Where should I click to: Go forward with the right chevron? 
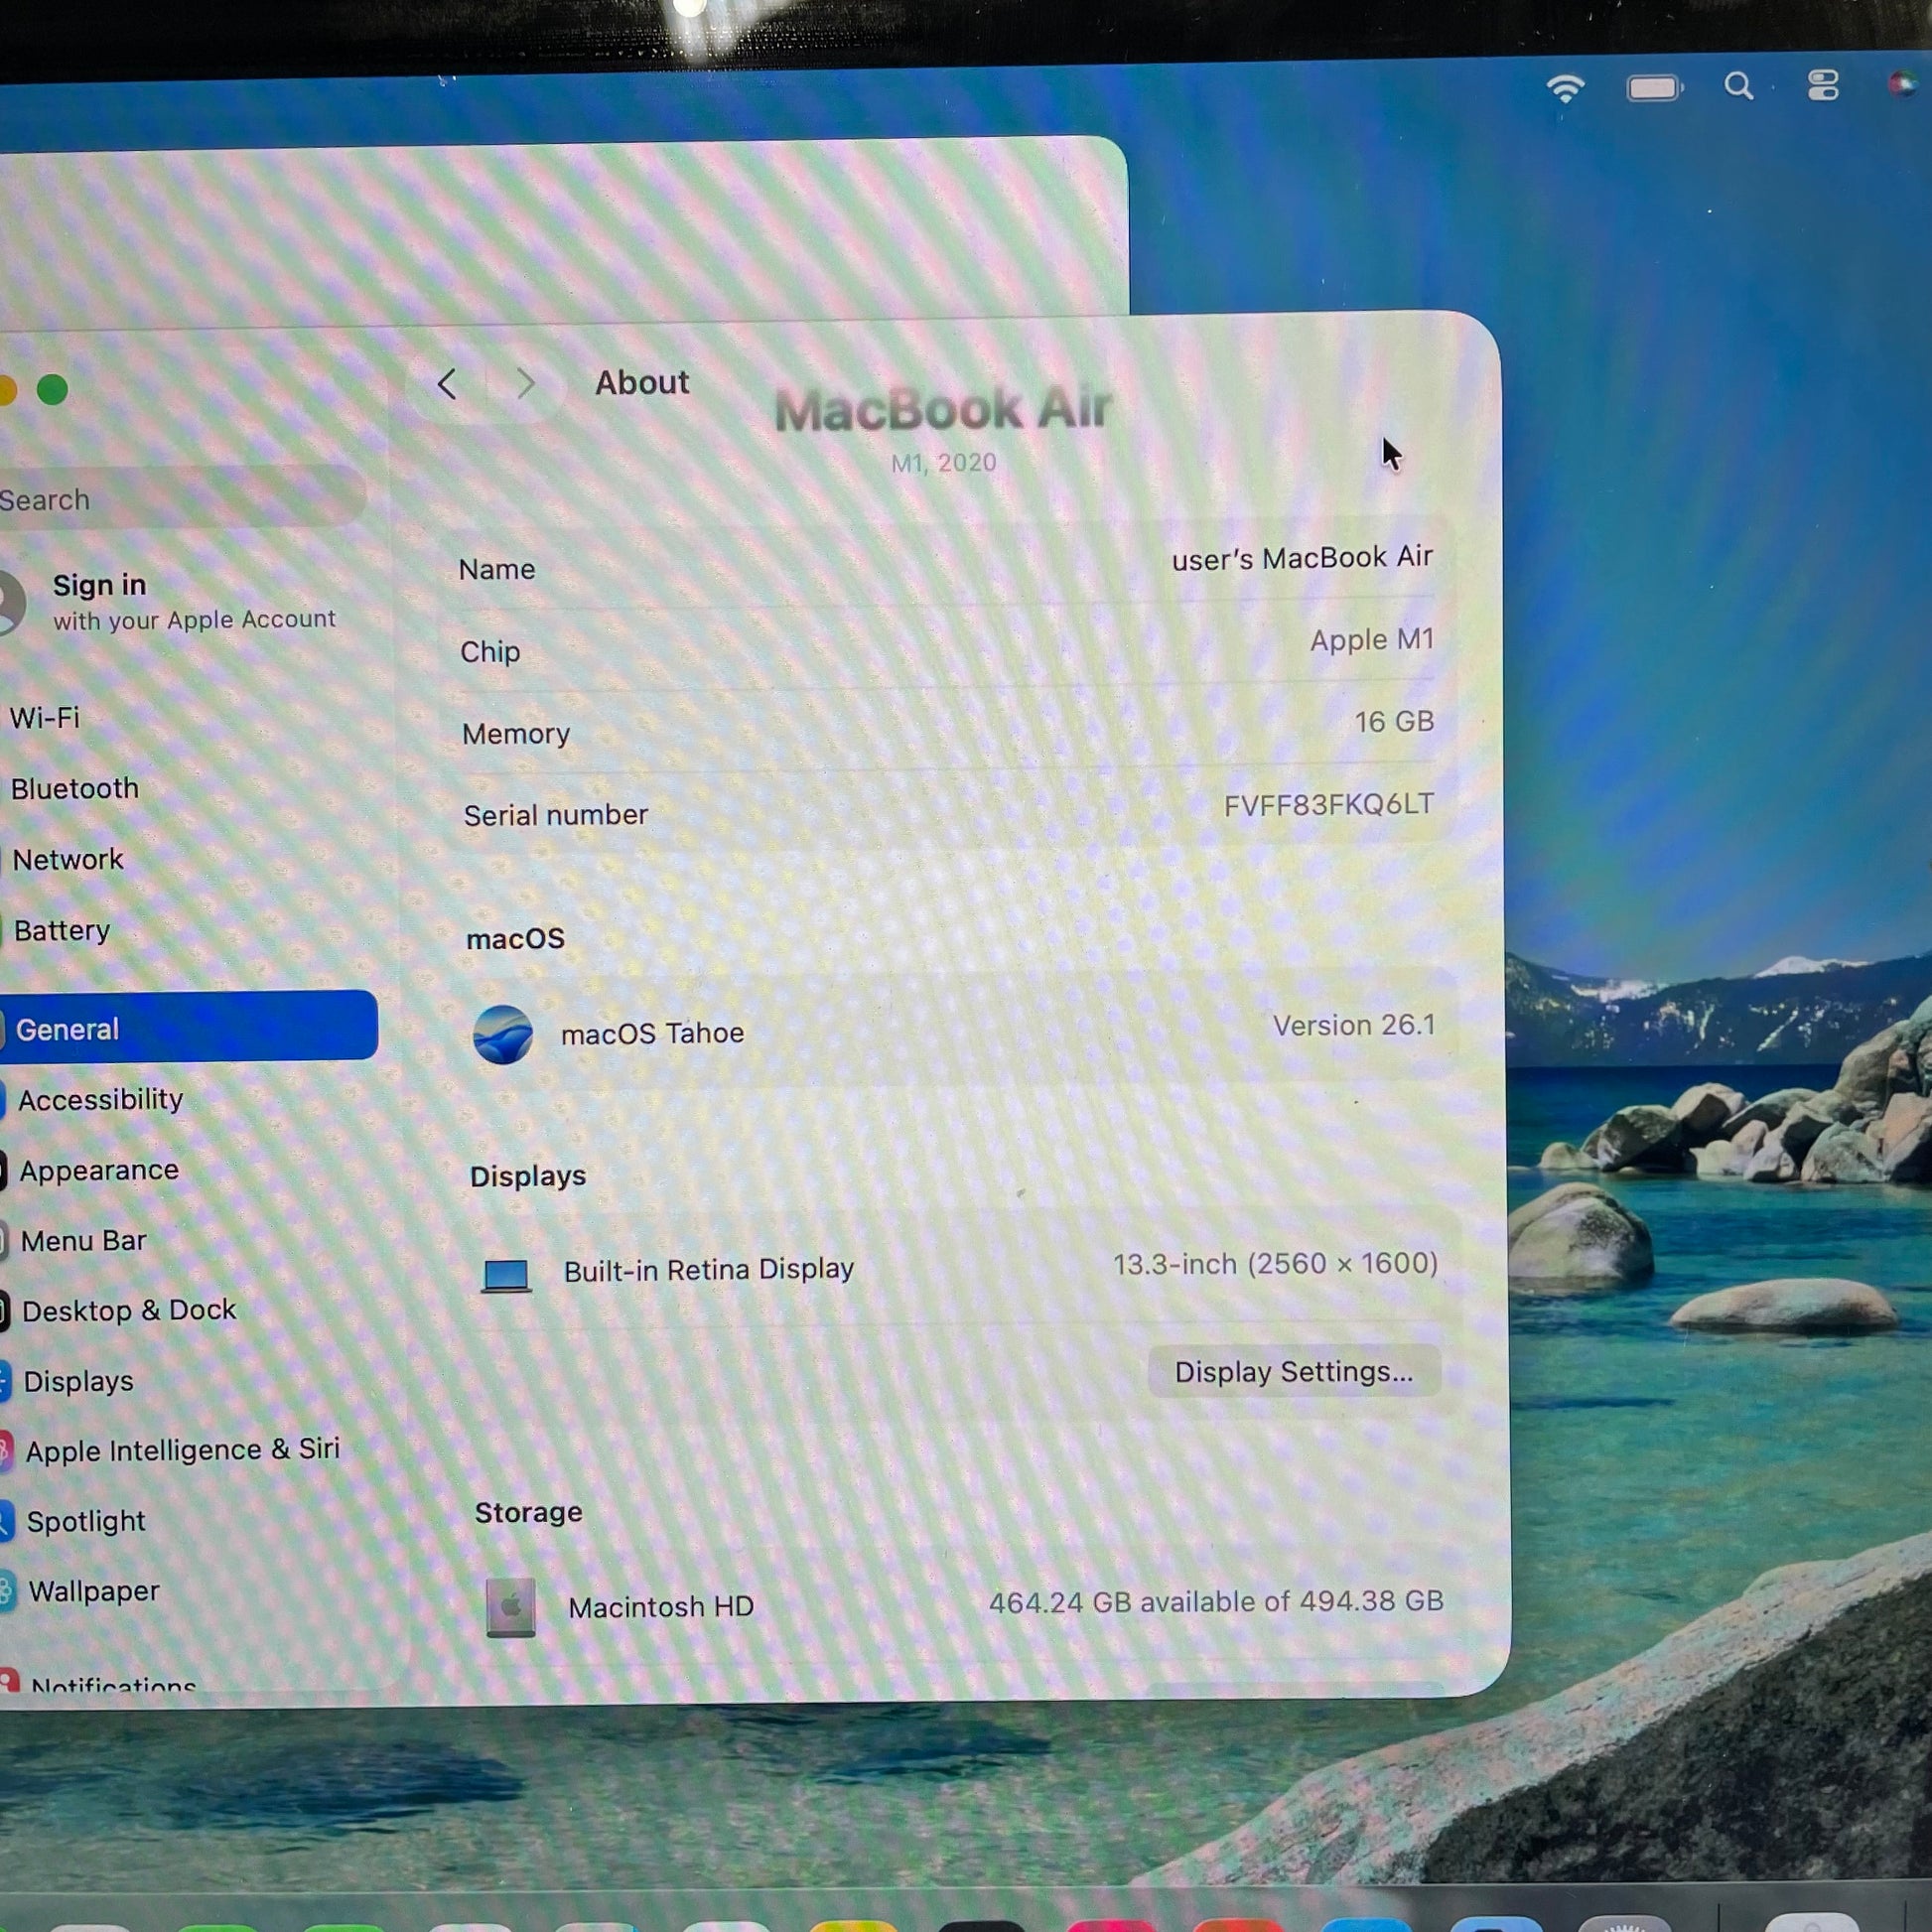coord(526,383)
